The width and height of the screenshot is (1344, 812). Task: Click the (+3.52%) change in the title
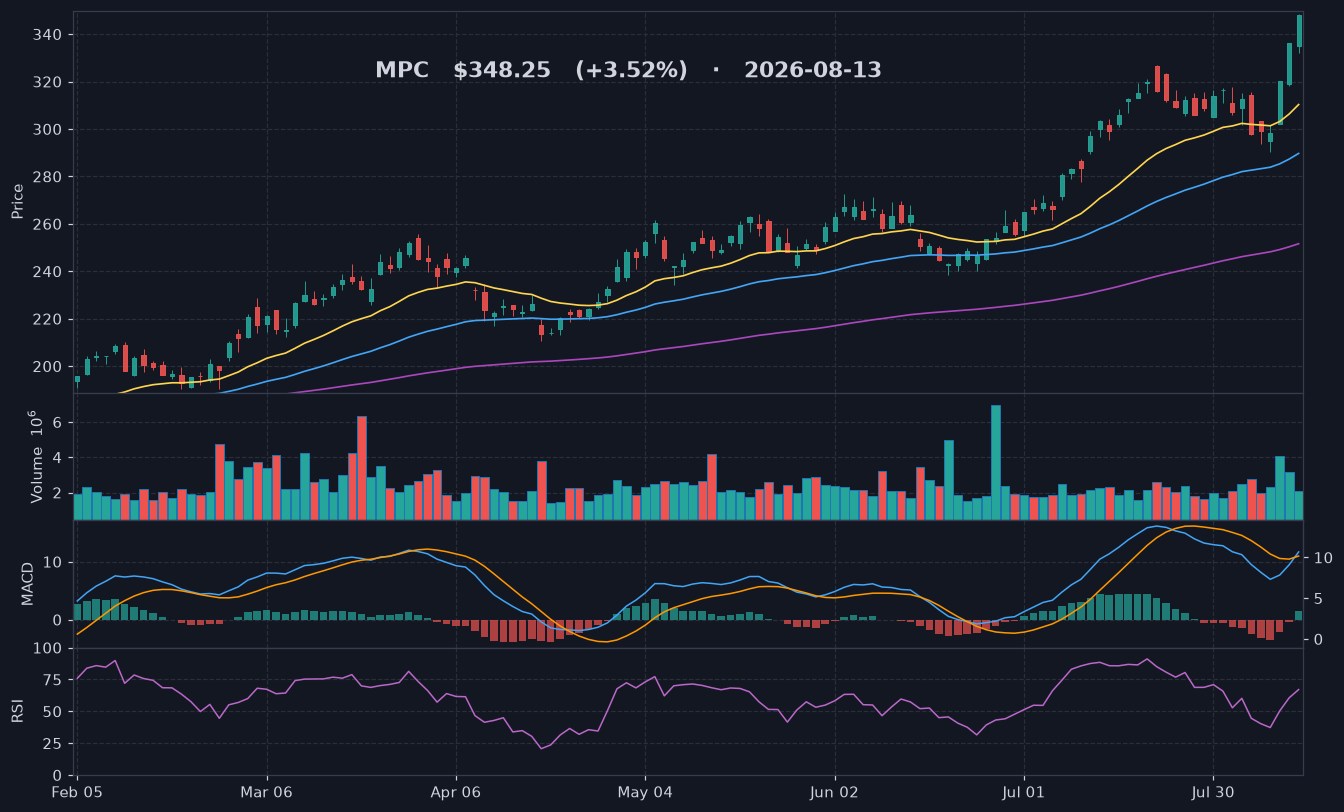631,70
